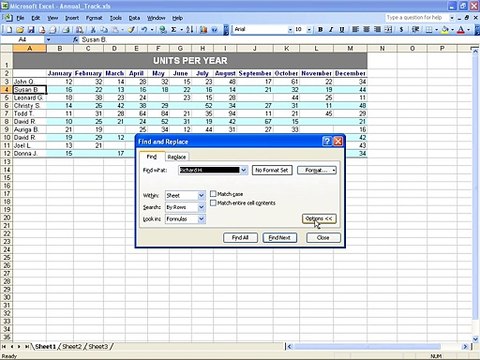The image size is (480, 360).
Task: Click the Increase Indent icon
Action: click(415, 30)
